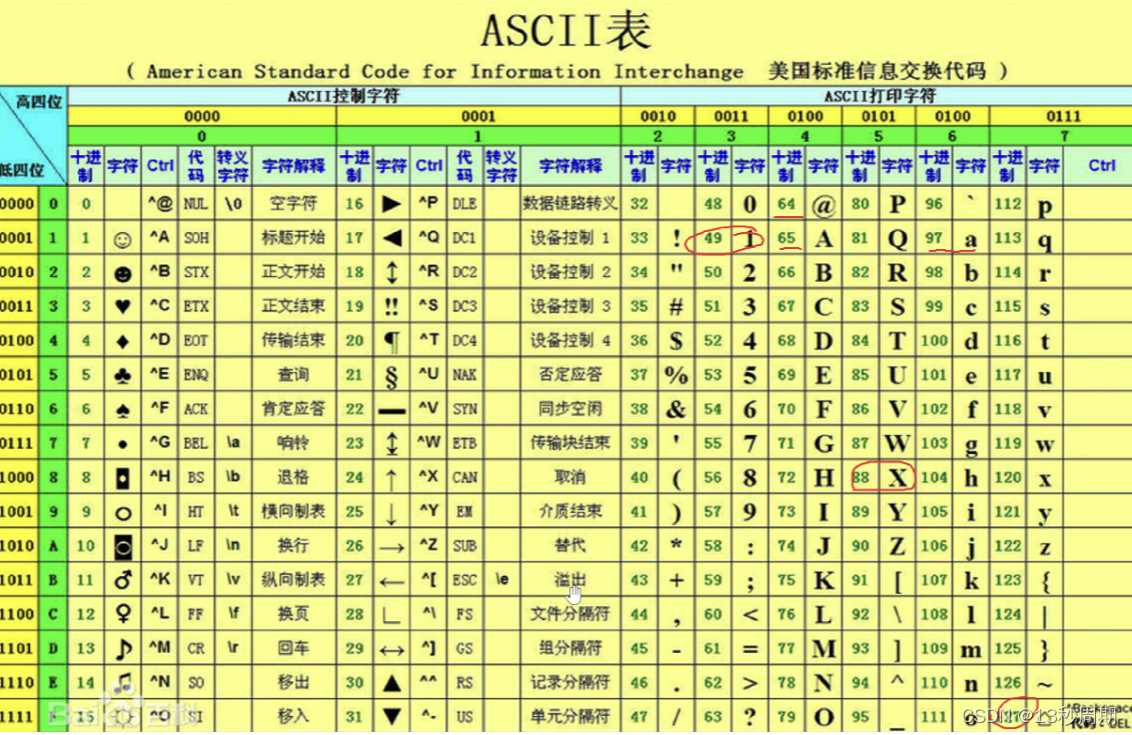The height and width of the screenshot is (735, 1132).
Task: Click the ESC code cell
Action: click(464, 580)
